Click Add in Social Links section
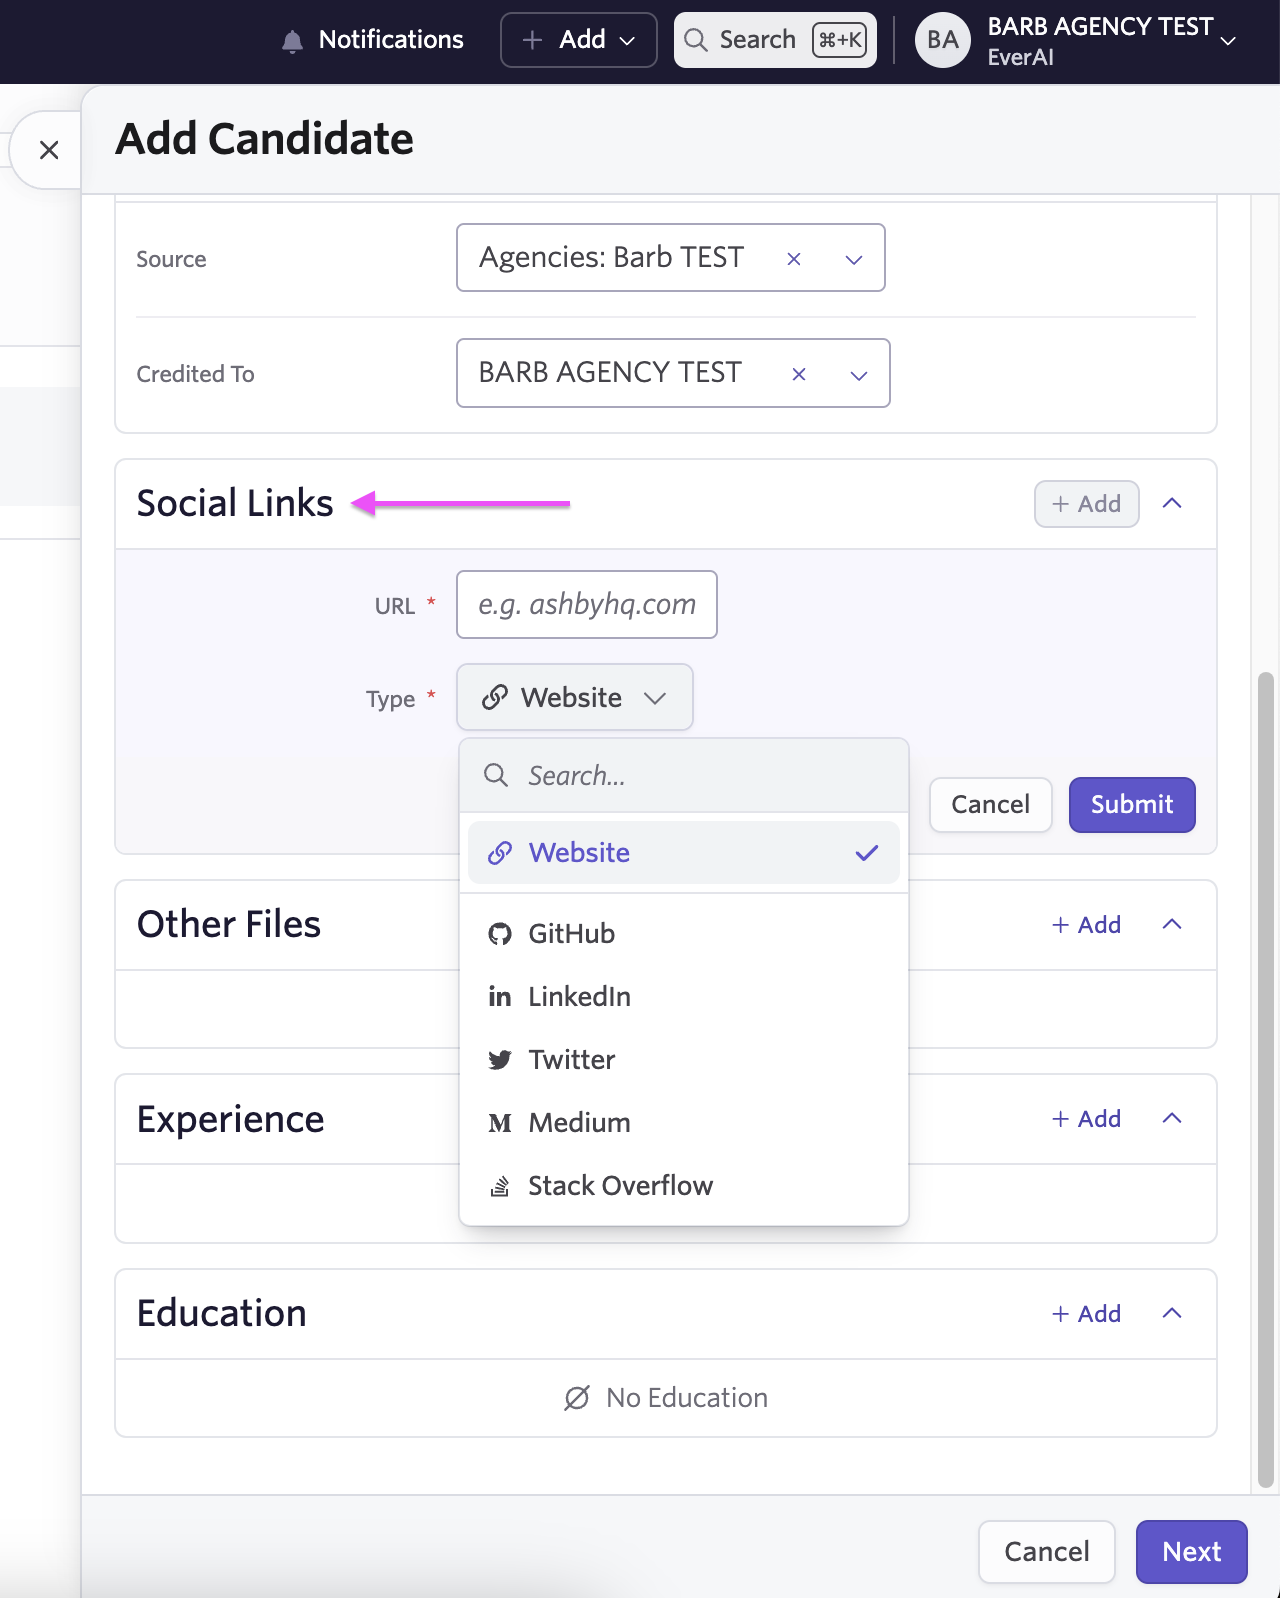Screen dimensions: 1280x1598 coord(1086,504)
